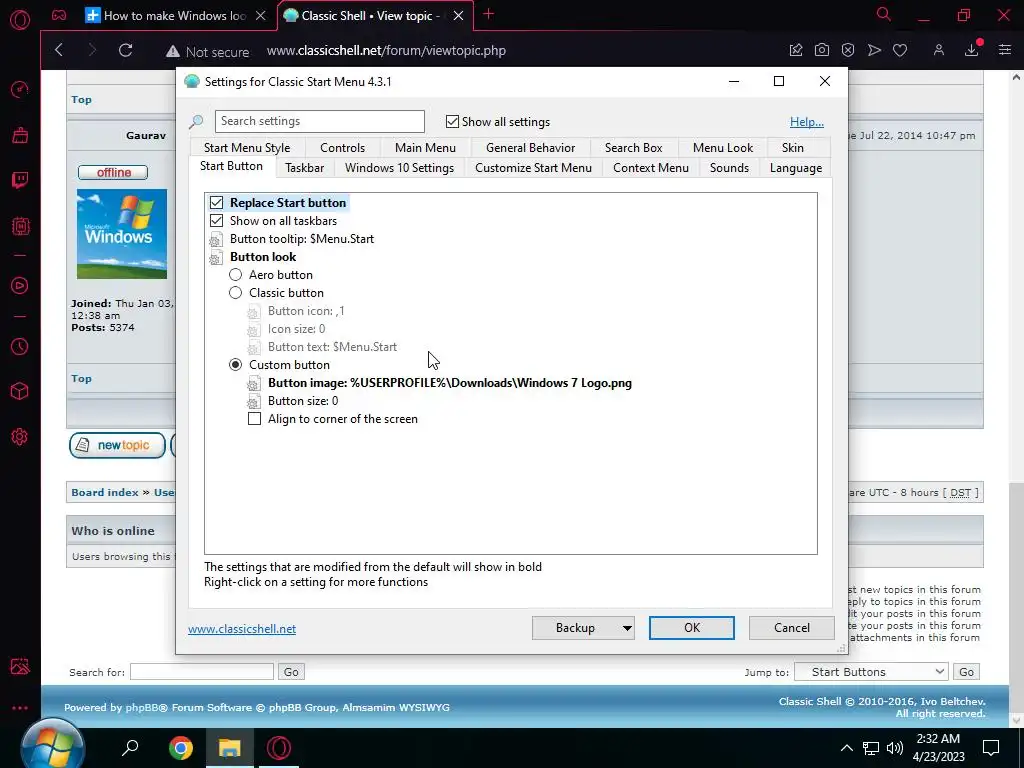Open Customize Start Menu tab
Image resolution: width=1024 pixels, height=768 pixels.
533,168
